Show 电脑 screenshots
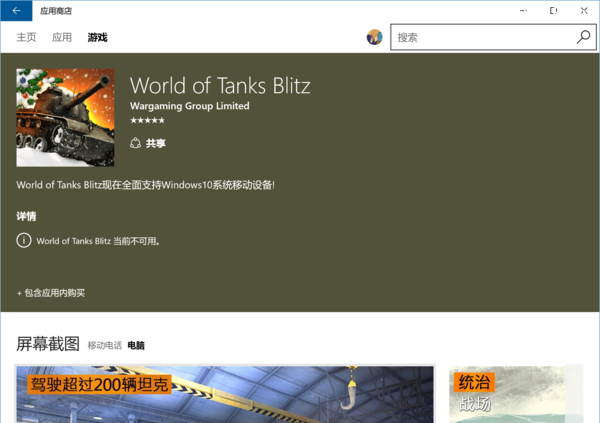The width and height of the screenshot is (600, 423). pos(136,345)
